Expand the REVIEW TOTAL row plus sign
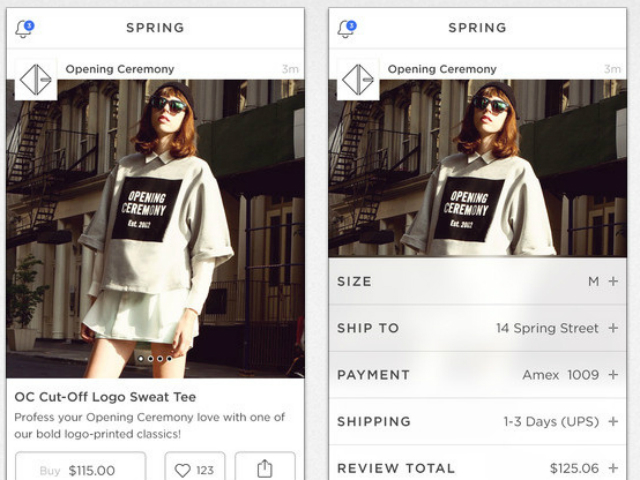The image size is (640, 480). coord(613,468)
